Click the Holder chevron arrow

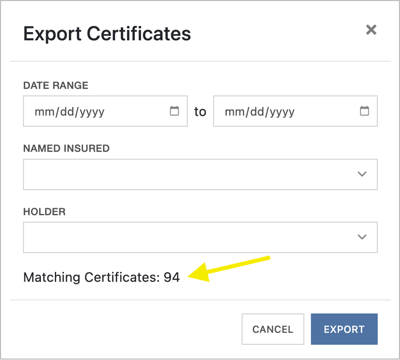[x=362, y=237]
